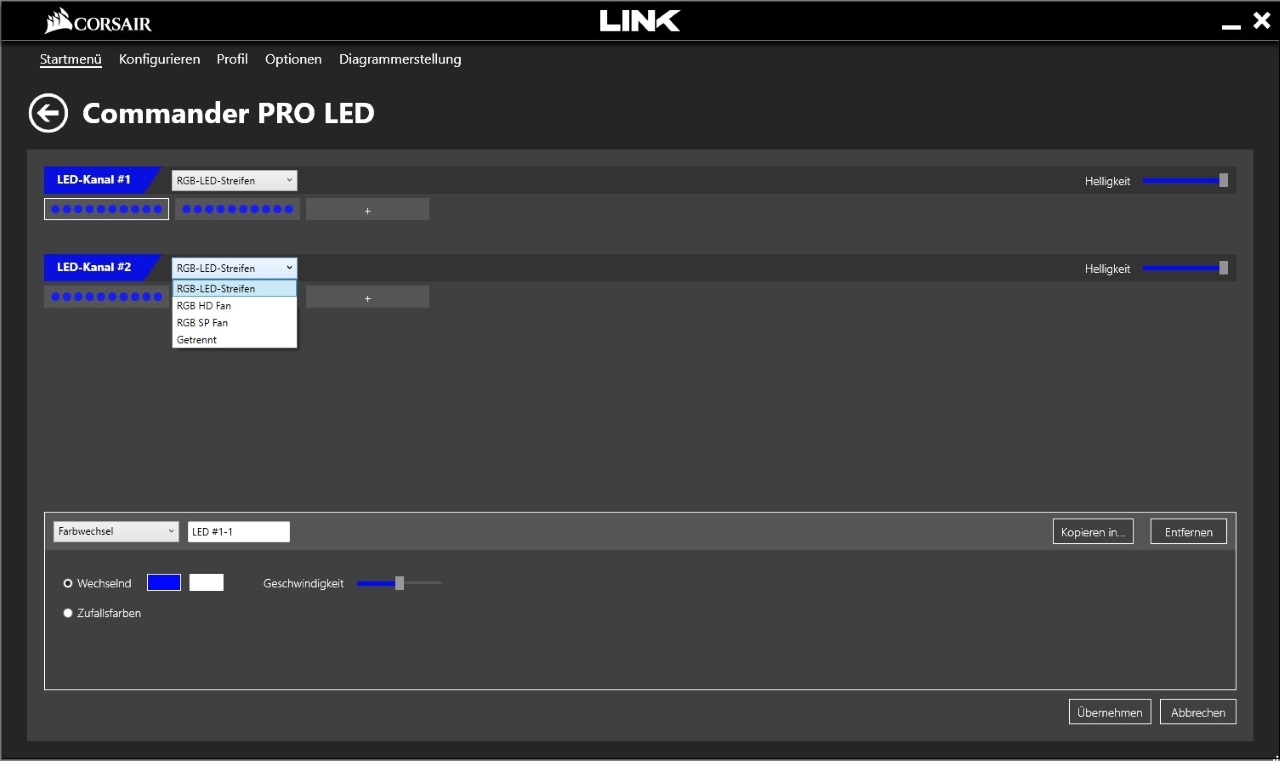This screenshot has width=1280, height=761.
Task: Open the Konfigurieren menu item
Action: (159, 59)
